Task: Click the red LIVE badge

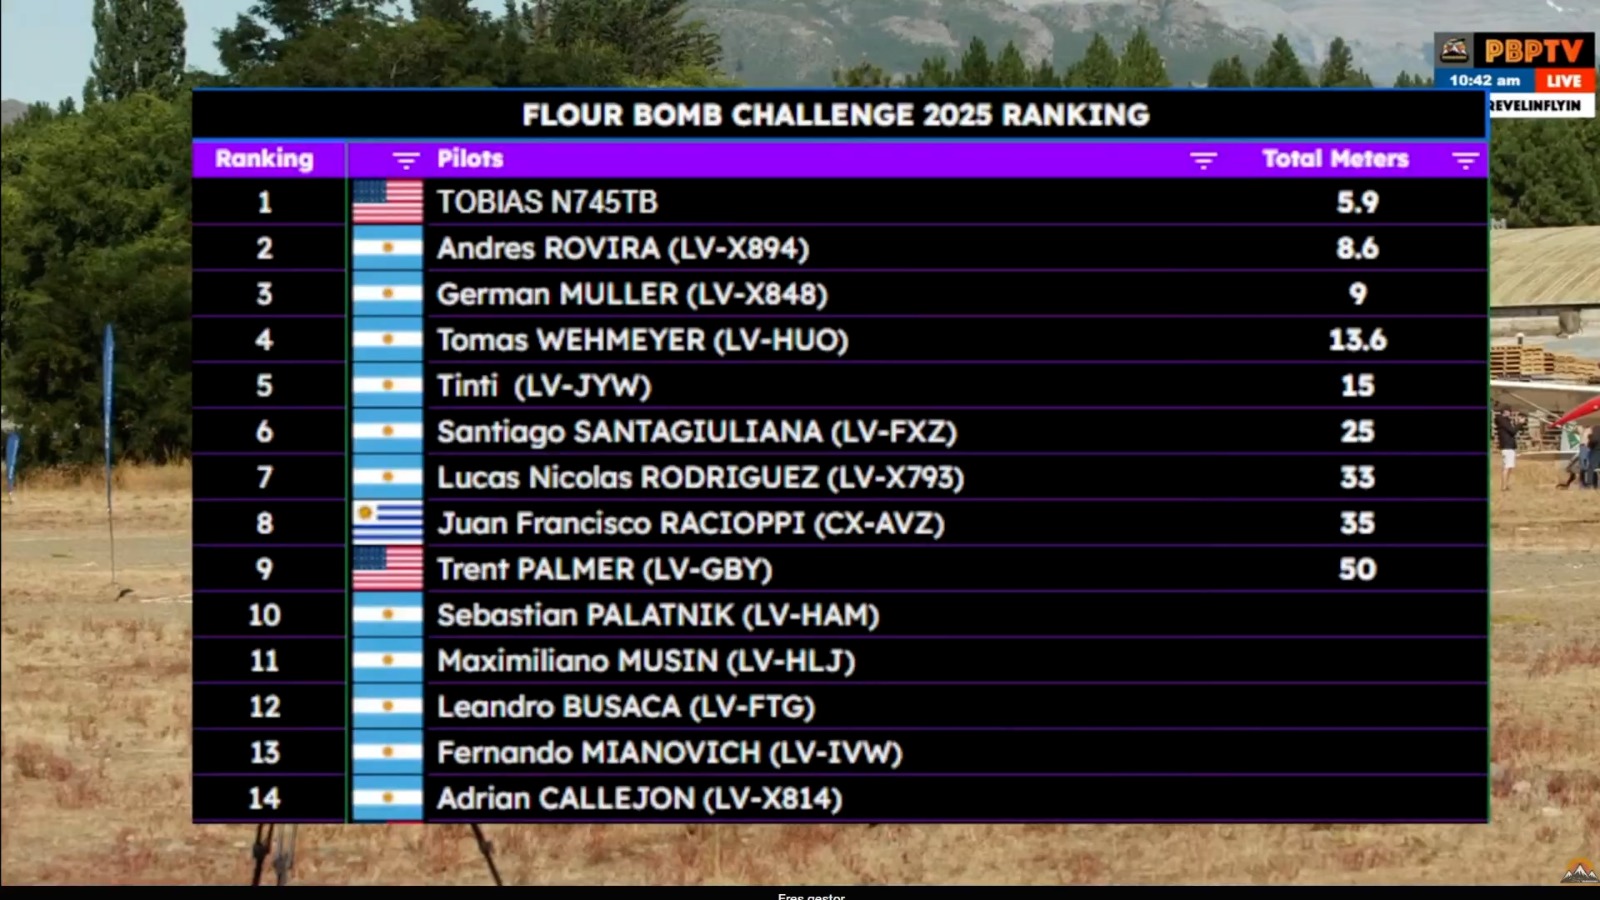Action: pos(1564,81)
